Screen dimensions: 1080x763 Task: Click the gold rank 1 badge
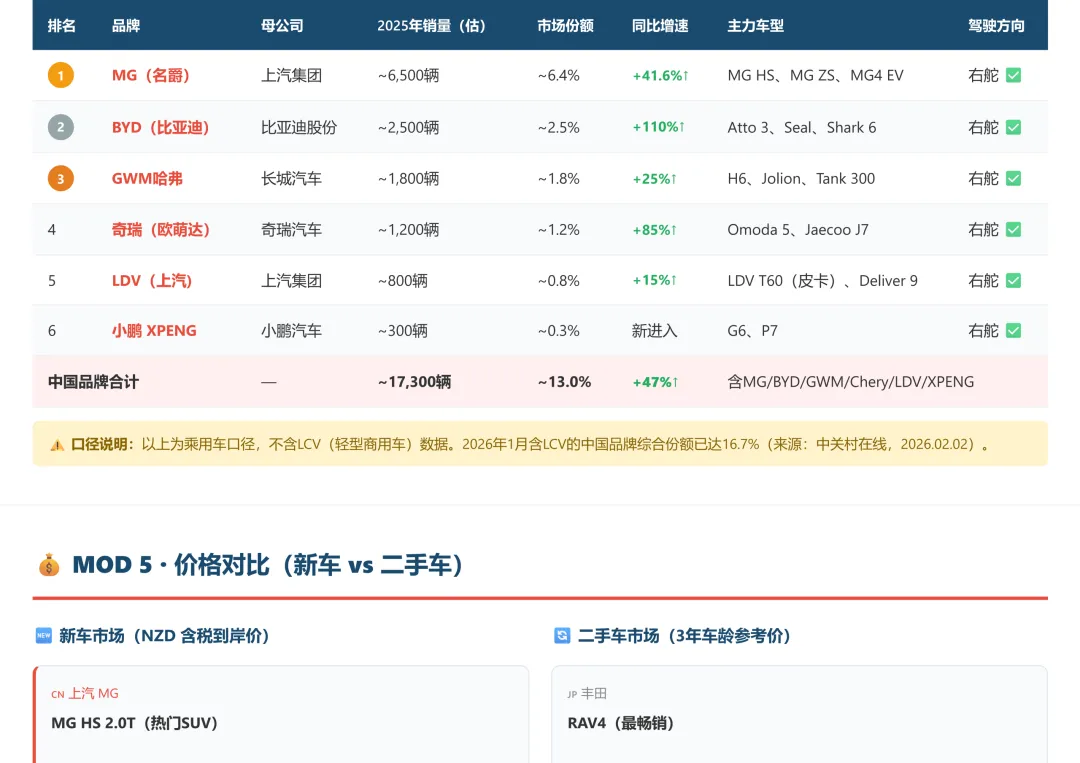61,76
